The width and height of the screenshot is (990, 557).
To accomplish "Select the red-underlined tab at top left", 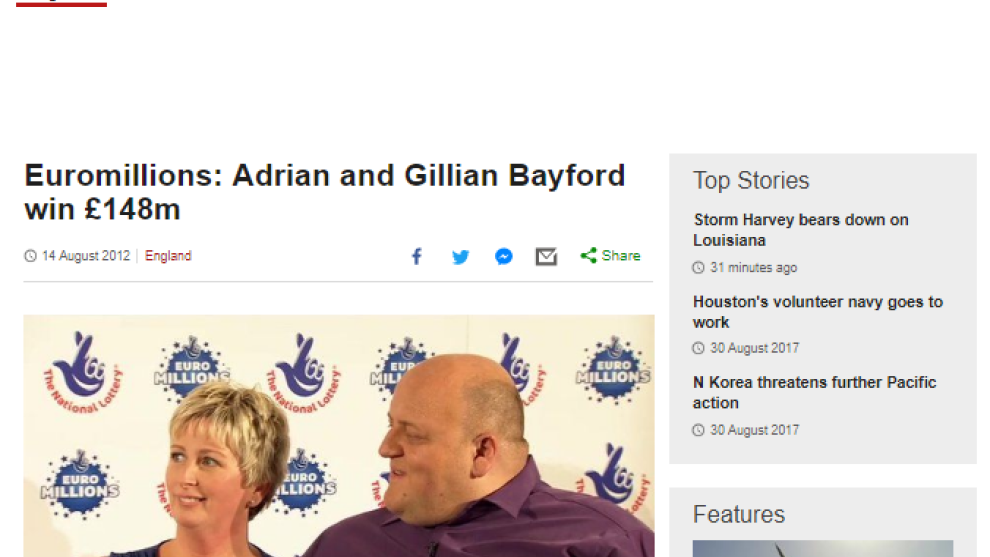I will [x=61, y=3].
